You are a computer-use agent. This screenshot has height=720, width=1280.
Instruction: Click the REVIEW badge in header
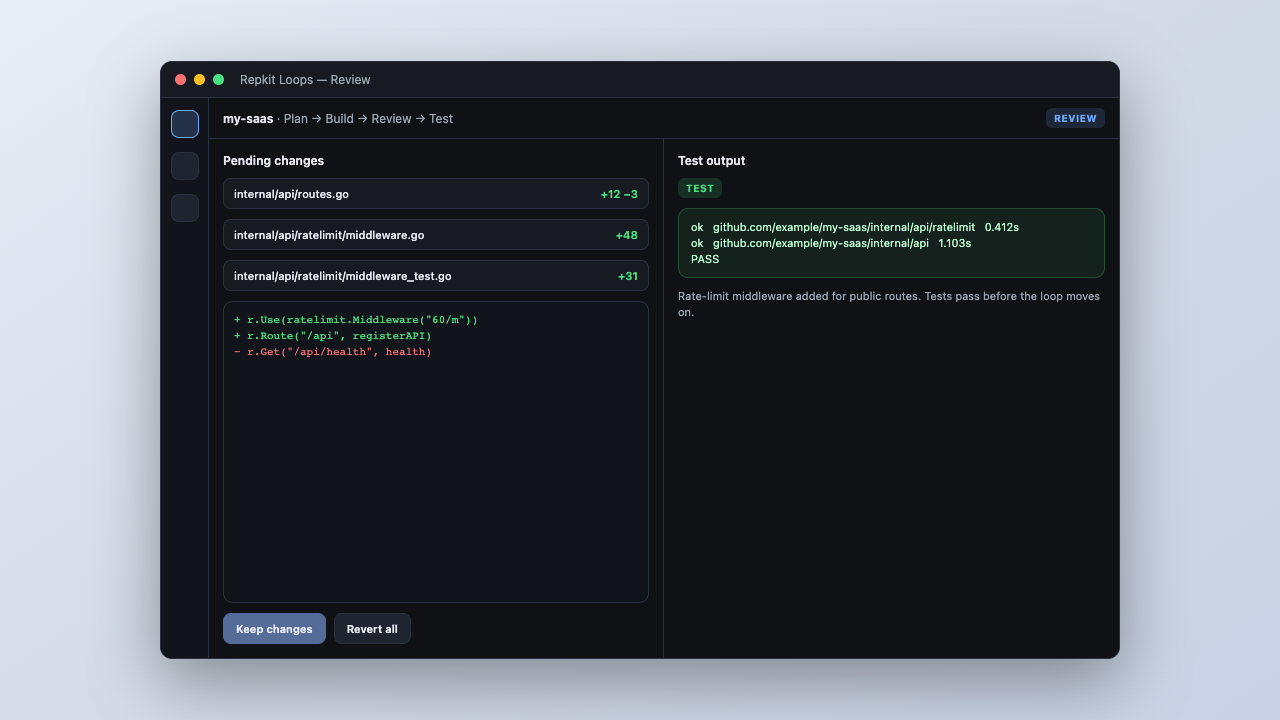(x=1075, y=118)
